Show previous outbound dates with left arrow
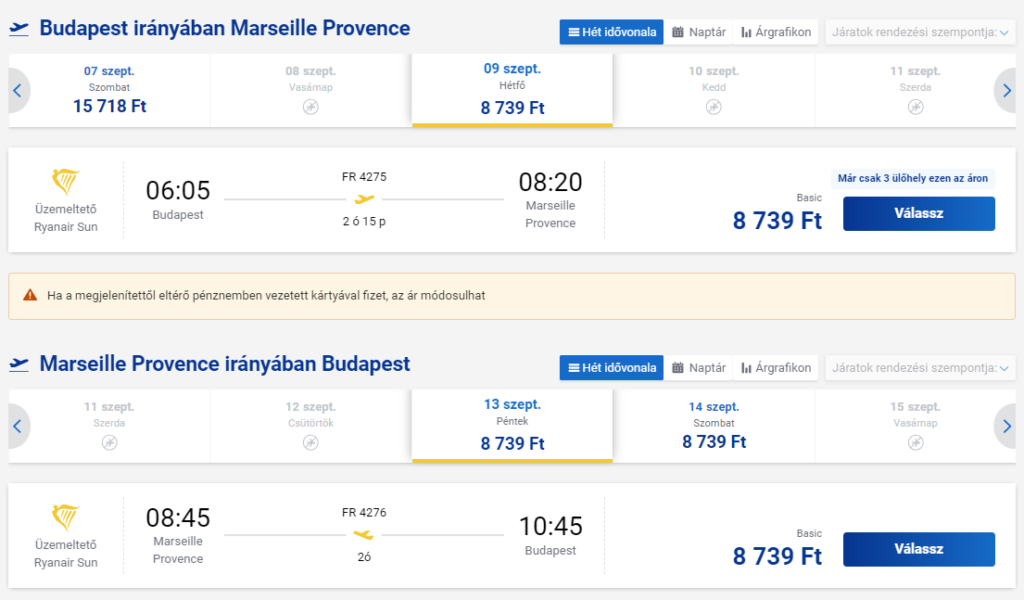 point(17,91)
